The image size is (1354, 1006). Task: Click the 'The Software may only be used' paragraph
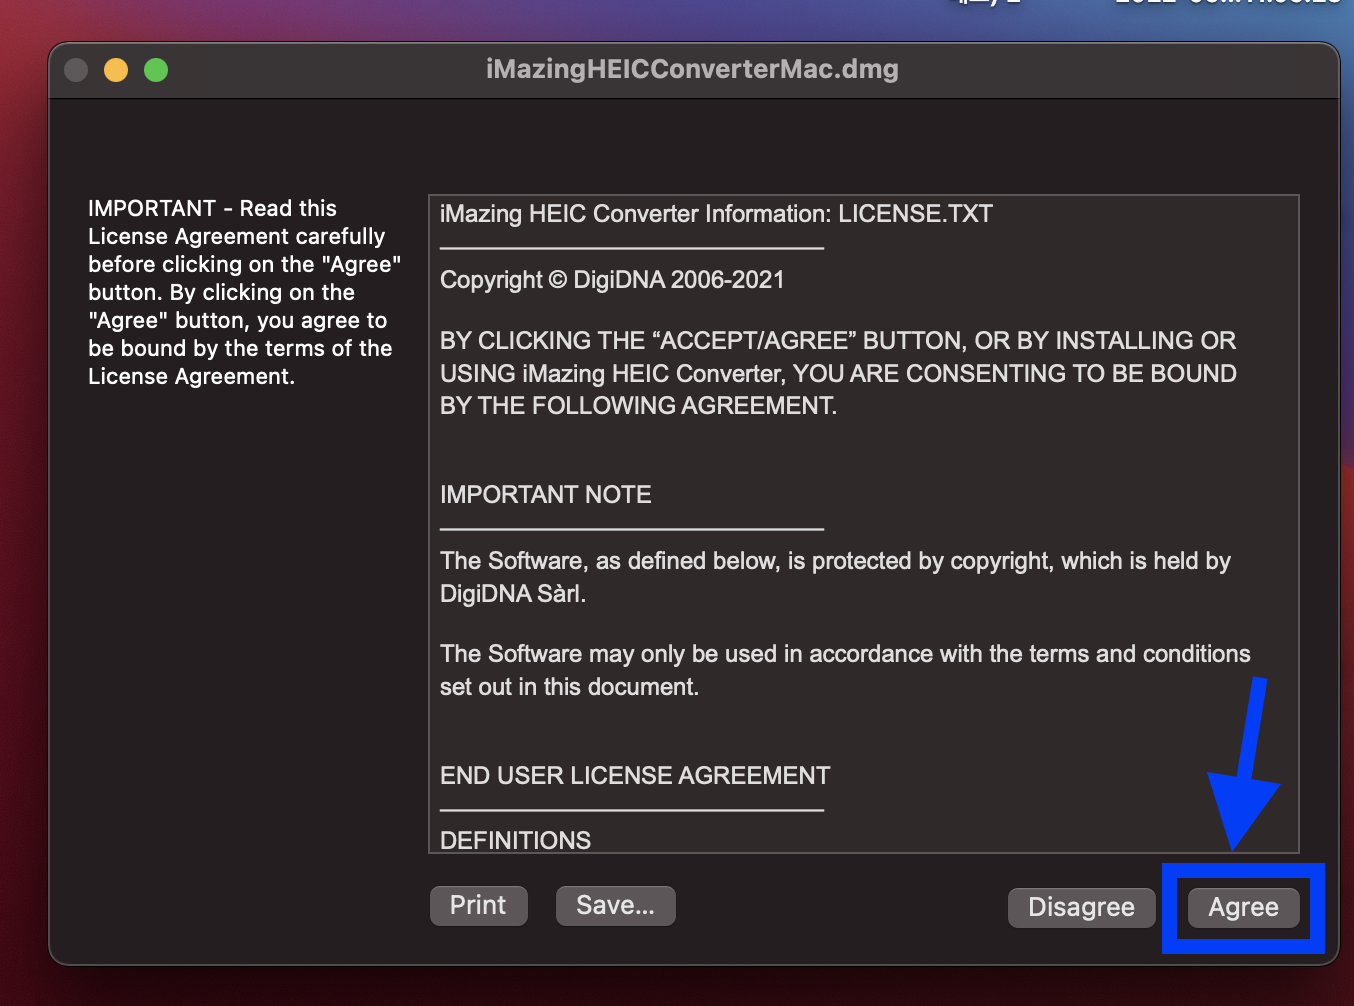tap(845, 670)
